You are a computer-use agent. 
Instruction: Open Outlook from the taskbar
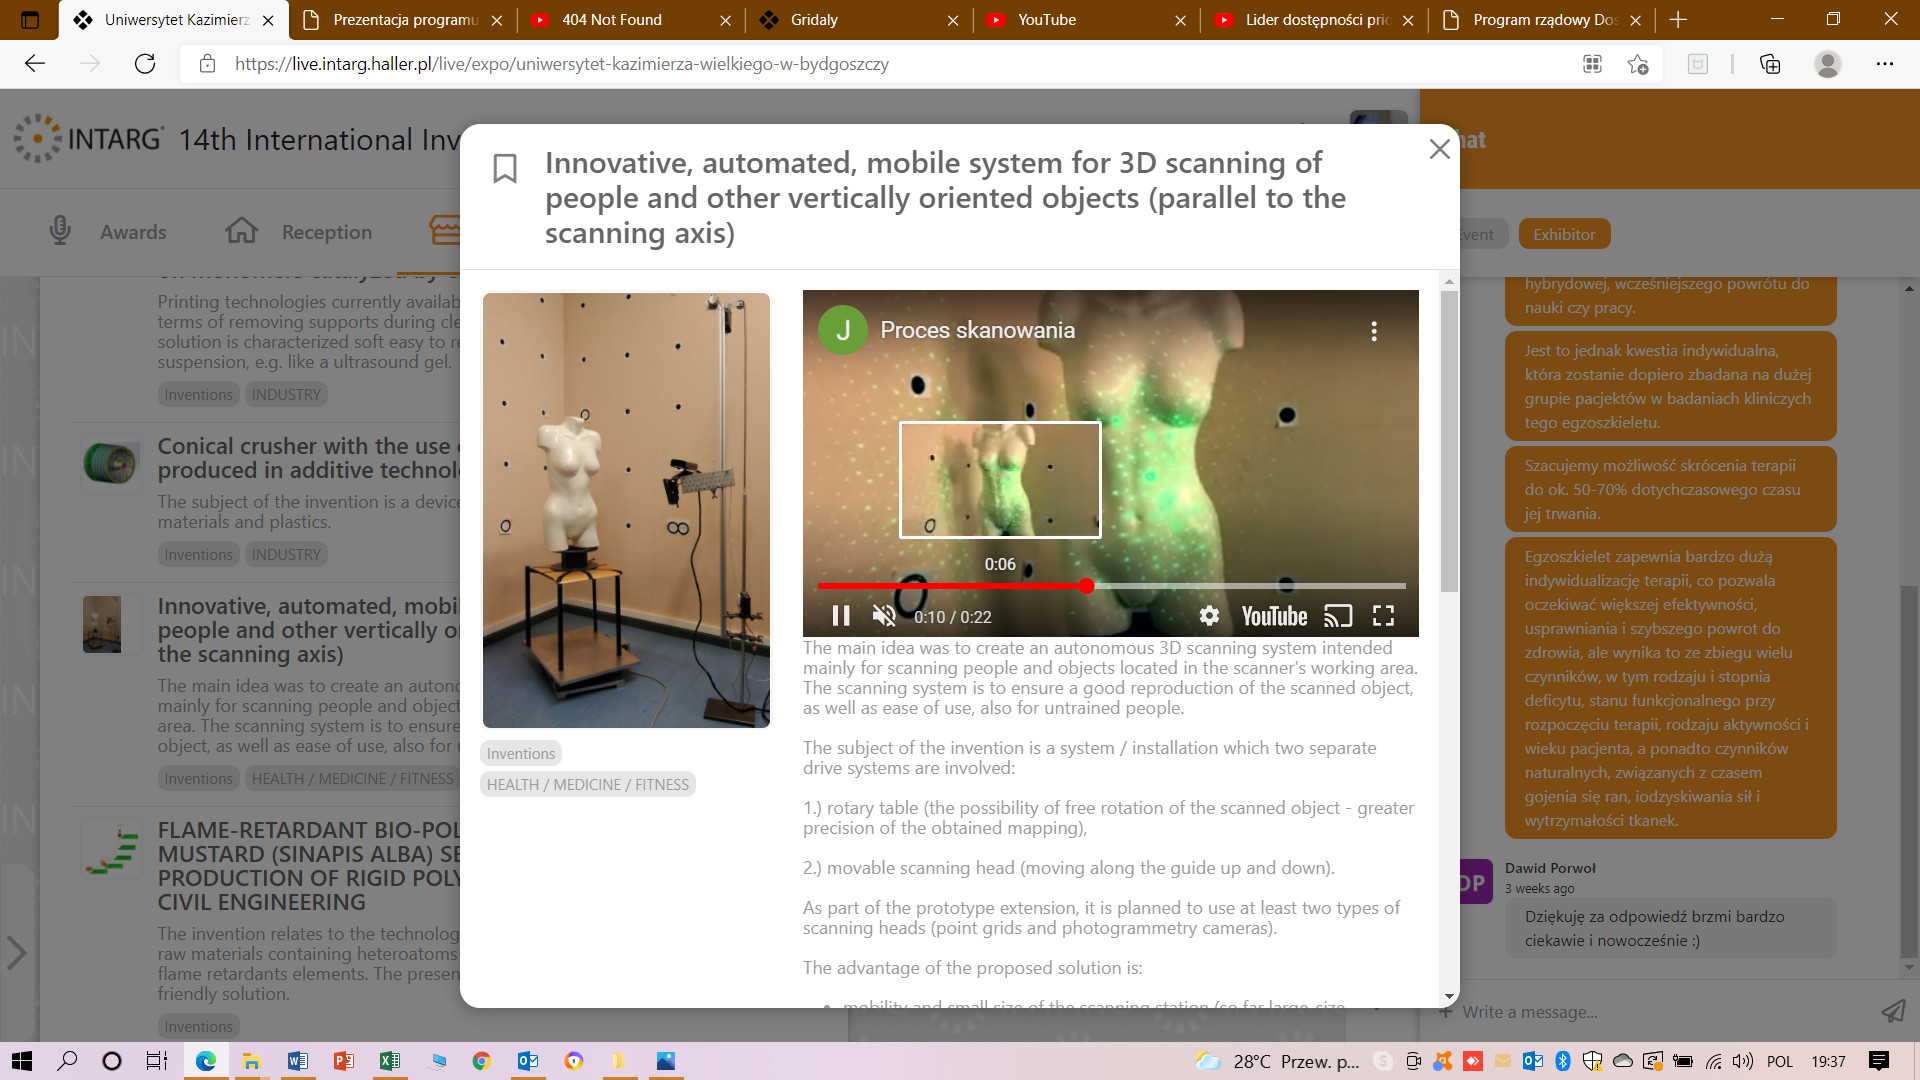[x=527, y=1061]
